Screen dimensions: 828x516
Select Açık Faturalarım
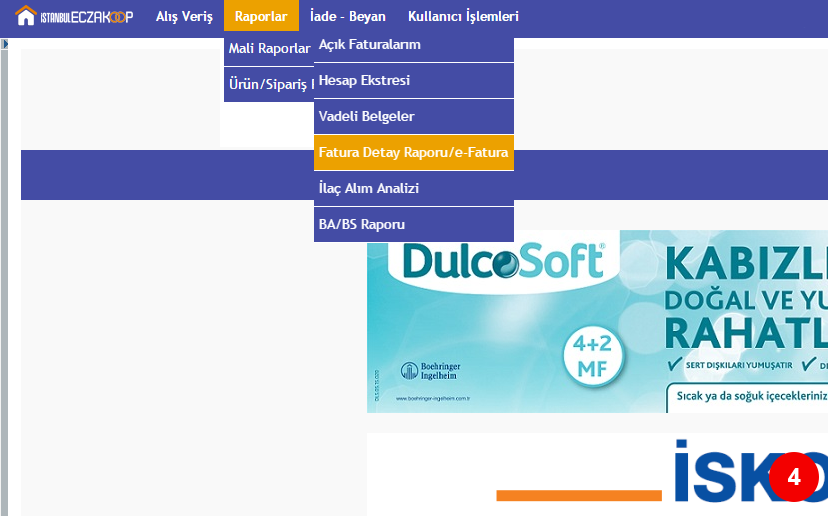(x=413, y=45)
